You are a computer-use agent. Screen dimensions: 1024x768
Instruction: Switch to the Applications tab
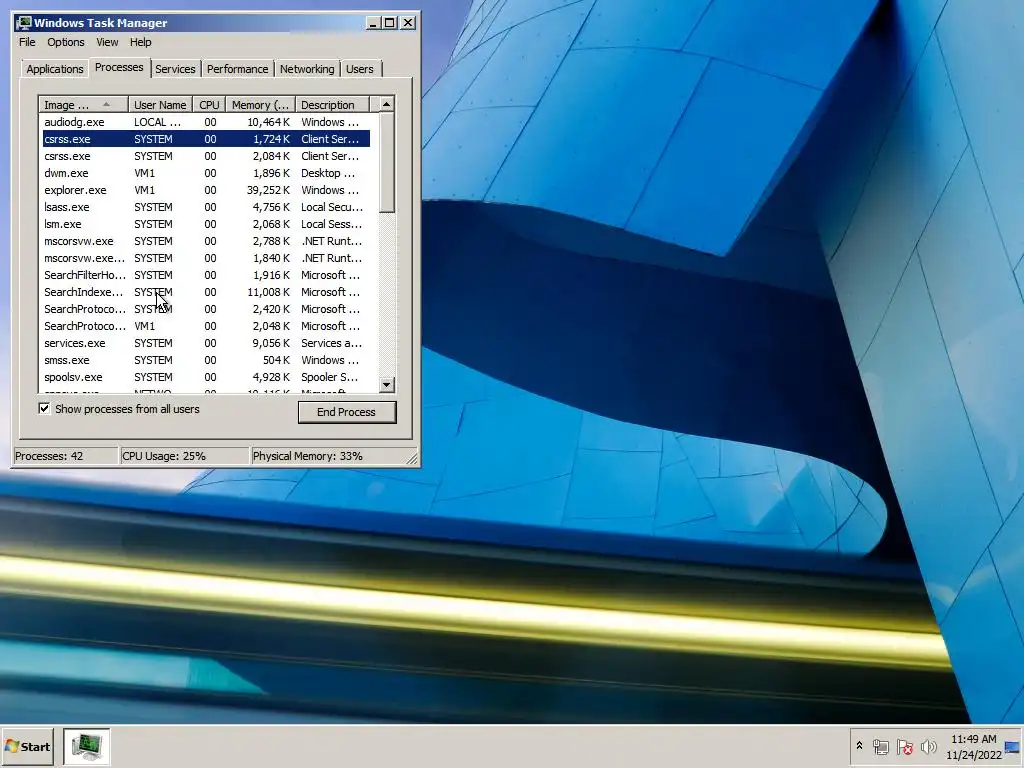point(55,69)
